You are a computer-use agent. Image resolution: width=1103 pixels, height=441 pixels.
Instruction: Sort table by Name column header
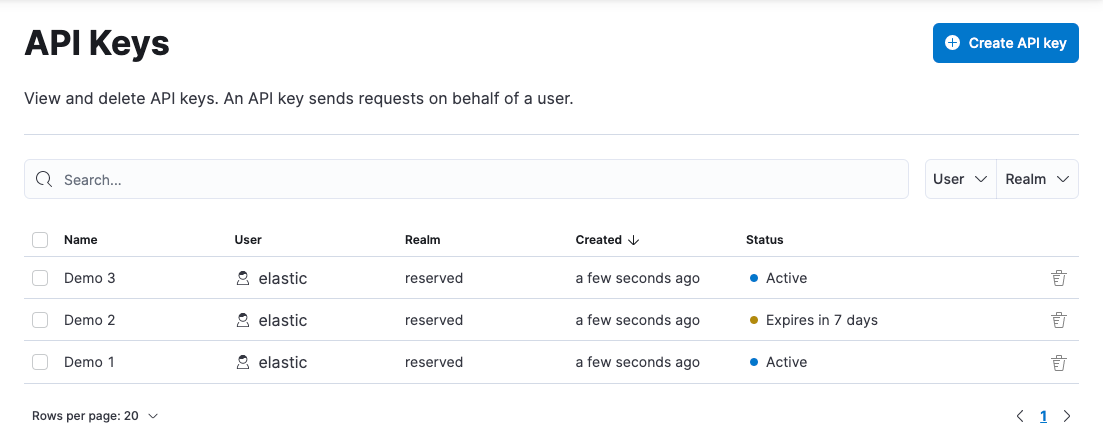(x=81, y=240)
